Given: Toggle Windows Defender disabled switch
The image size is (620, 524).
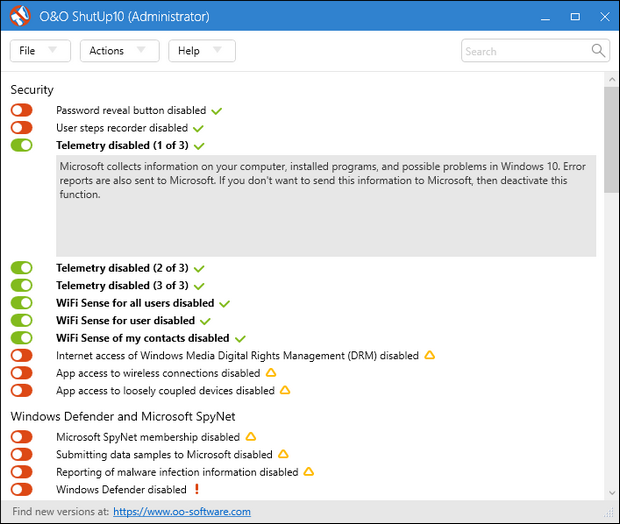Looking at the screenshot, I should 22,490.
